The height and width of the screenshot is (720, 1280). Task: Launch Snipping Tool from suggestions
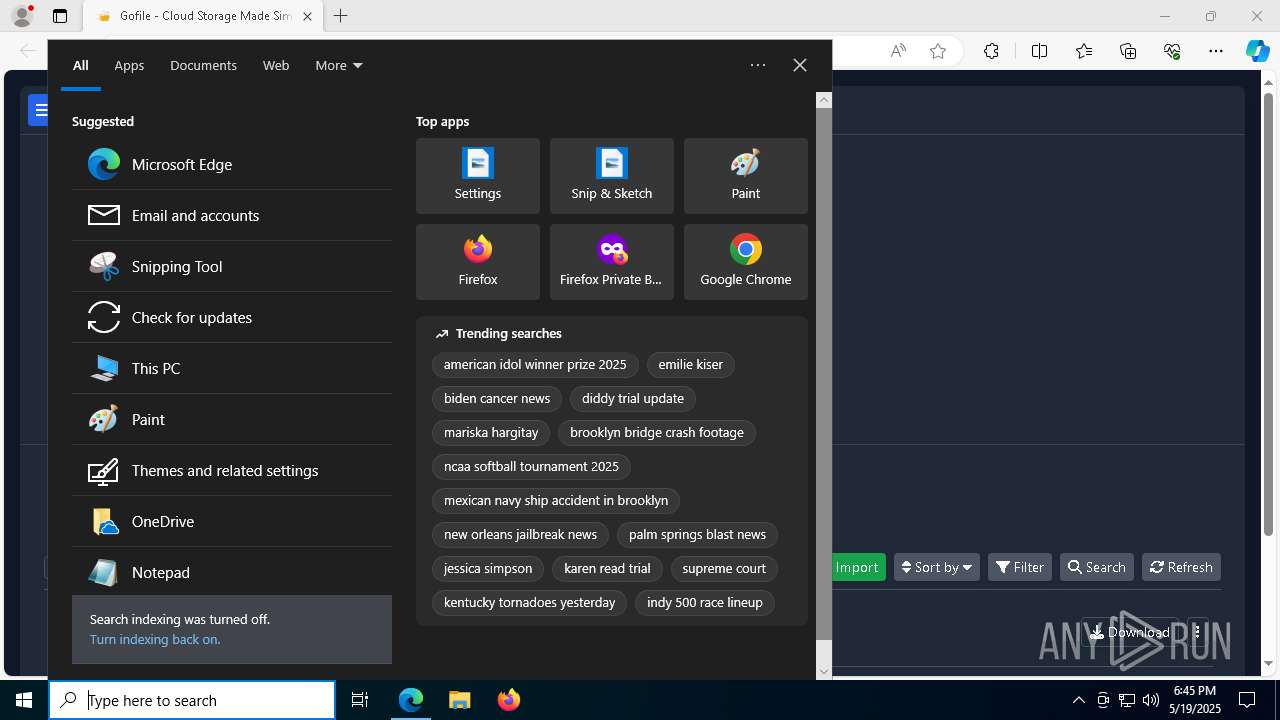point(232,266)
